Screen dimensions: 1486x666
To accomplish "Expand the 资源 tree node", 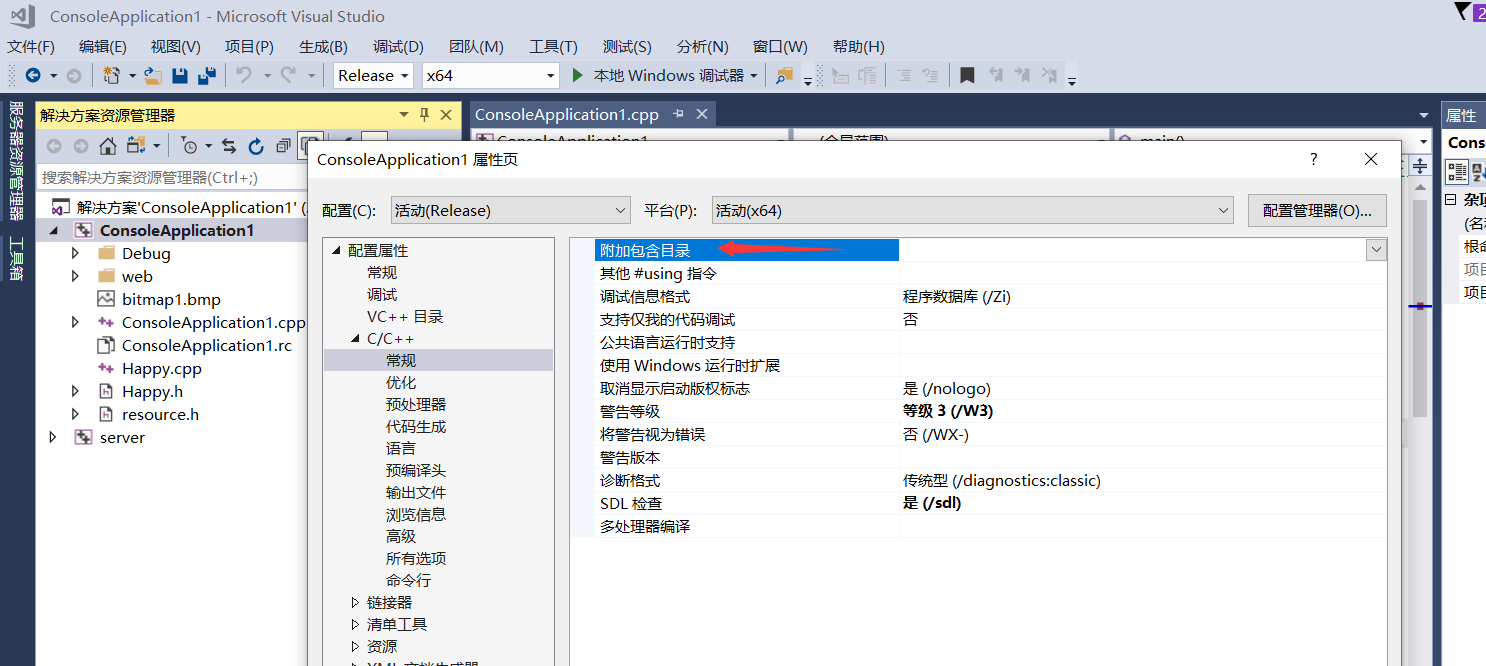I will coord(355,647).
